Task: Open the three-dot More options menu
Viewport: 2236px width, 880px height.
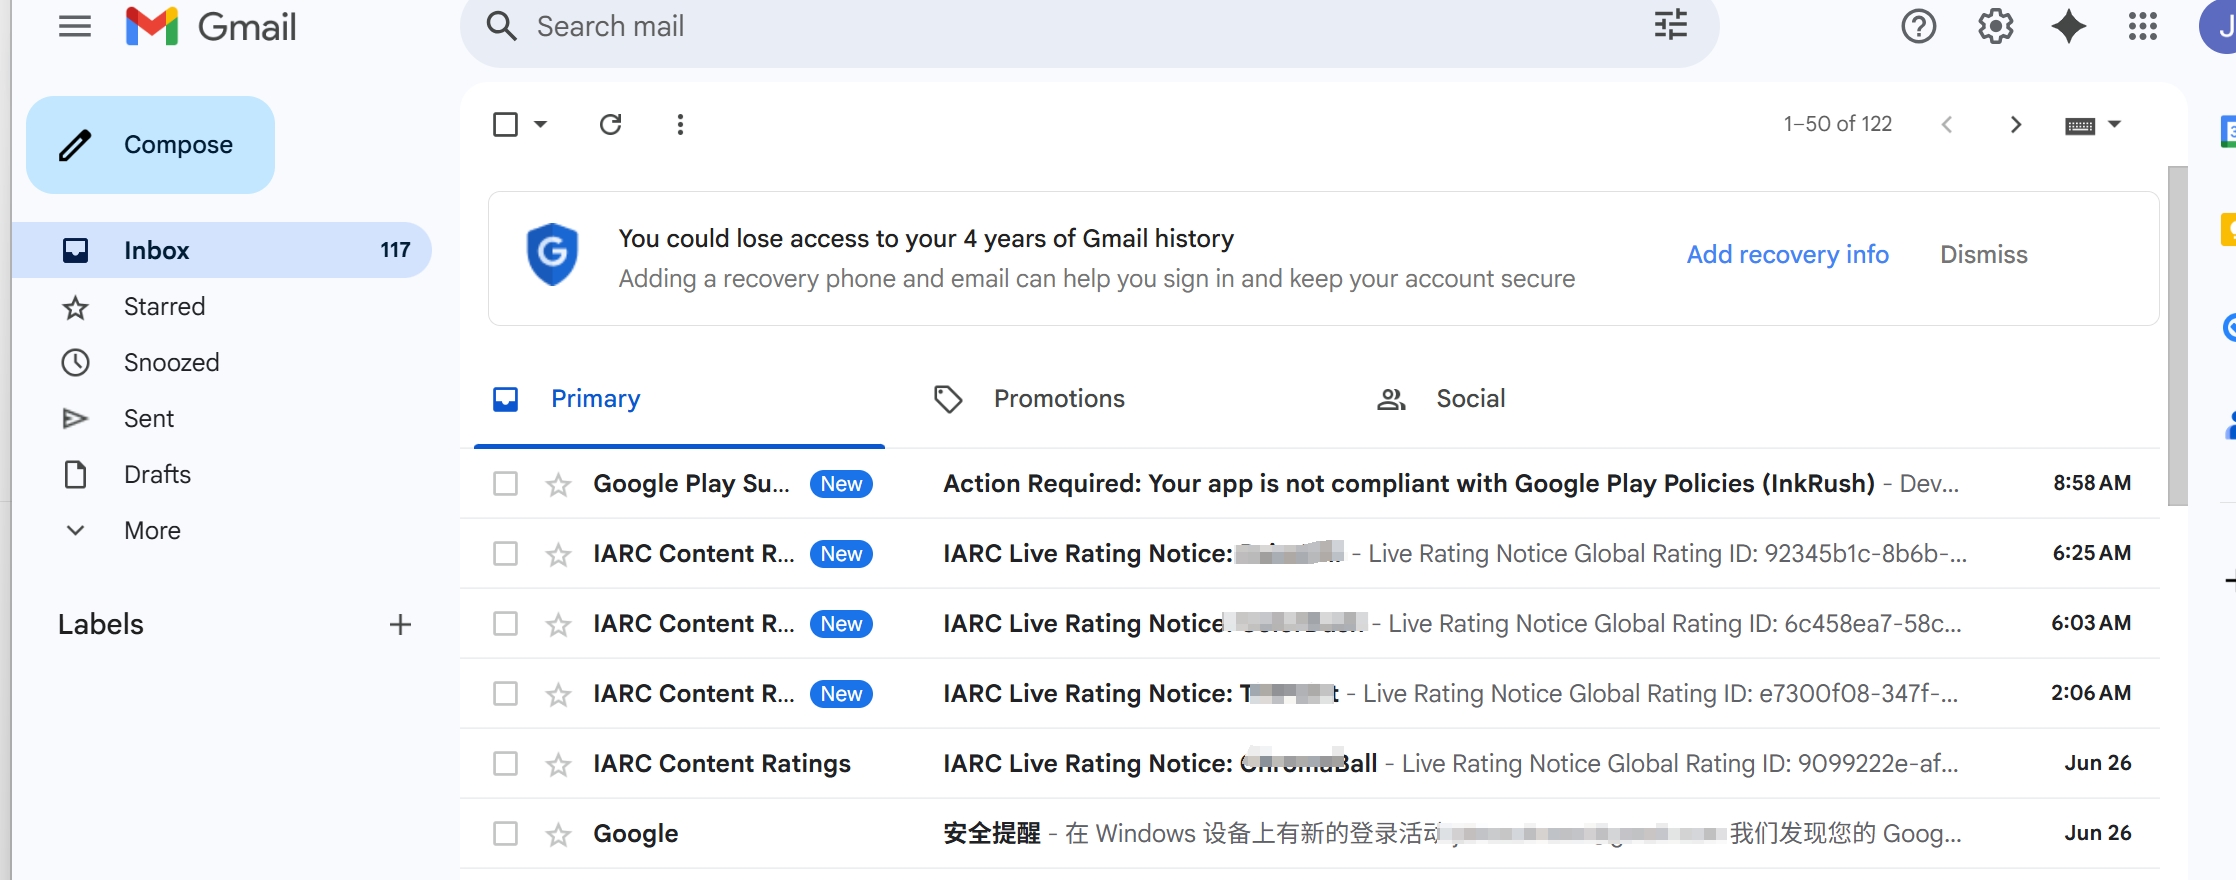Action: point(680,124)
